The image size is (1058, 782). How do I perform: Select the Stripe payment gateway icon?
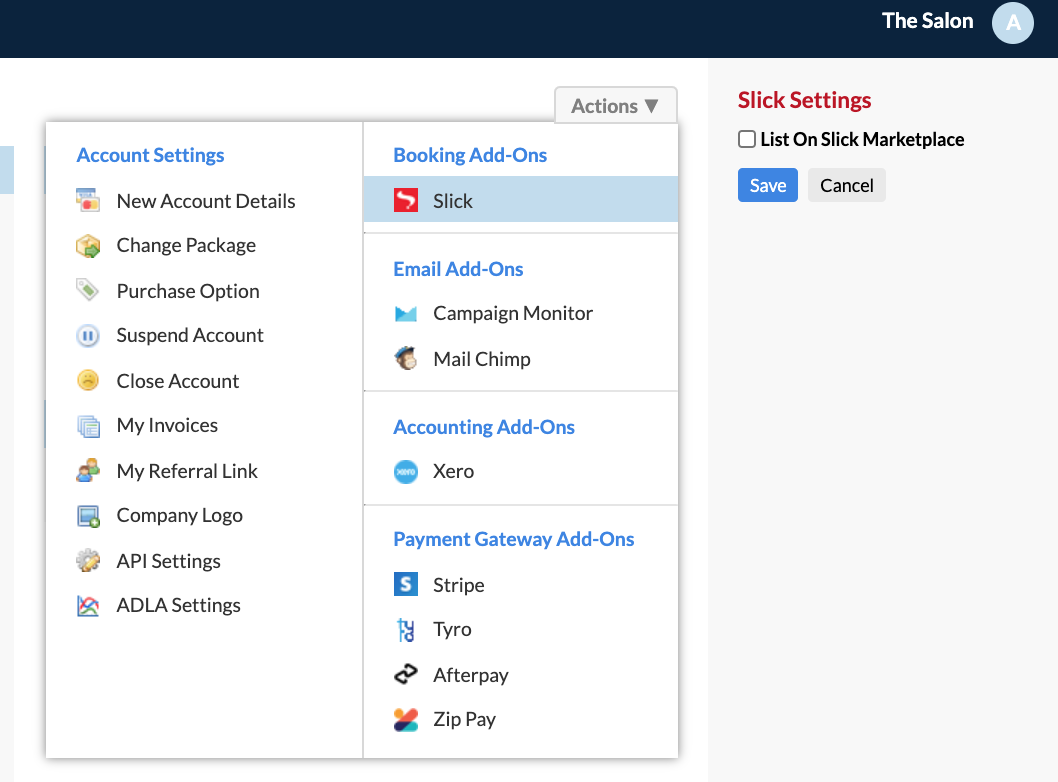(406, 584)
